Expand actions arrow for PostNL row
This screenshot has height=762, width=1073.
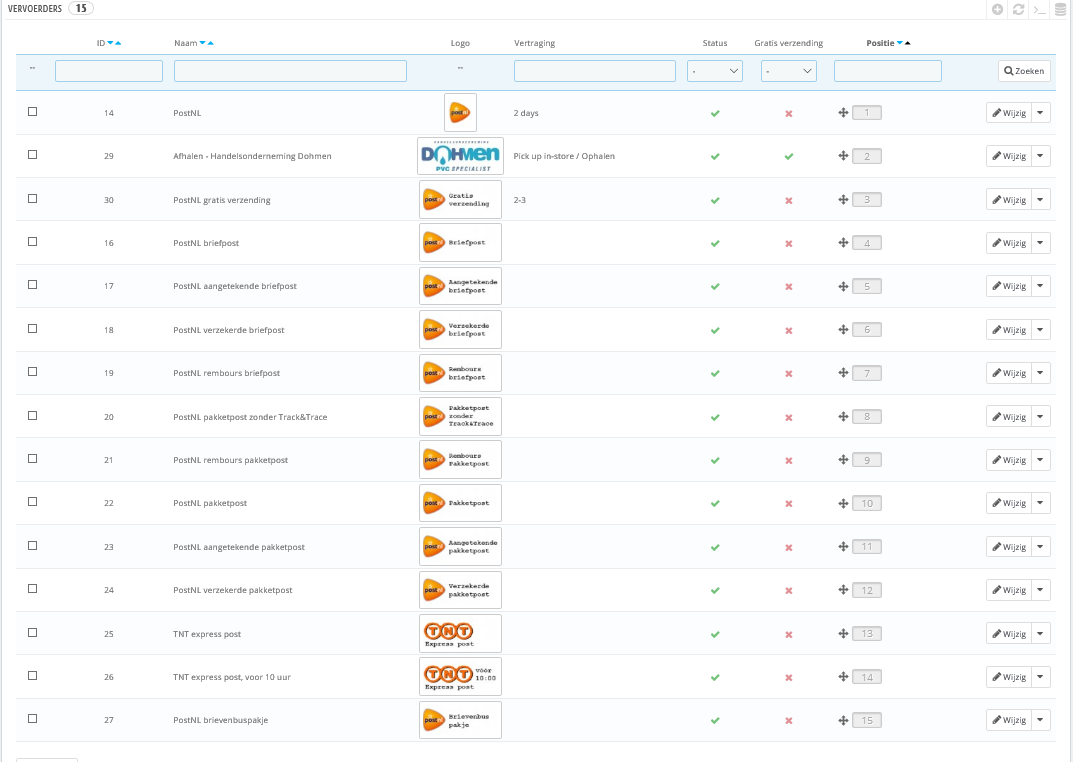(1040, 113)
